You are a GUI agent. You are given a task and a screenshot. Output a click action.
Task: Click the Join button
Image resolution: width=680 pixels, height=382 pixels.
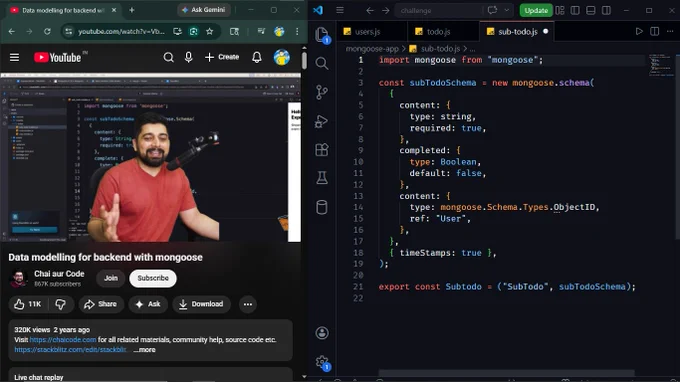(x=111, y=278)
